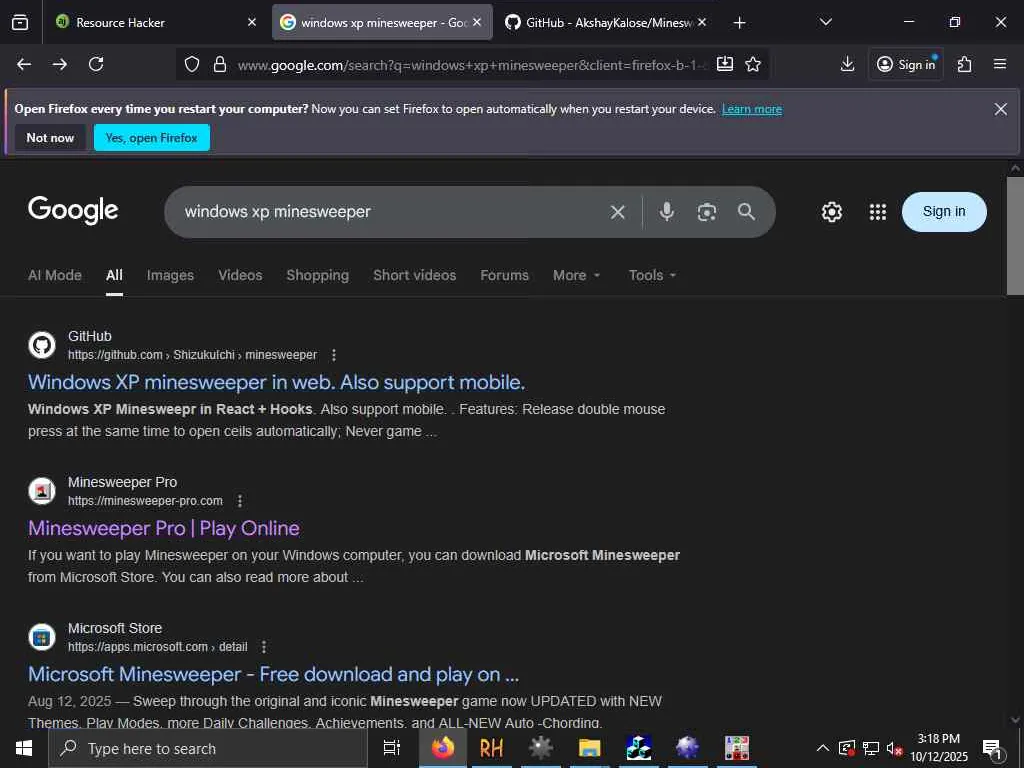The height and width of the screenshot is (768, 1024).
Task: Close the Resource Hacker tab
Action: [252, 22]
